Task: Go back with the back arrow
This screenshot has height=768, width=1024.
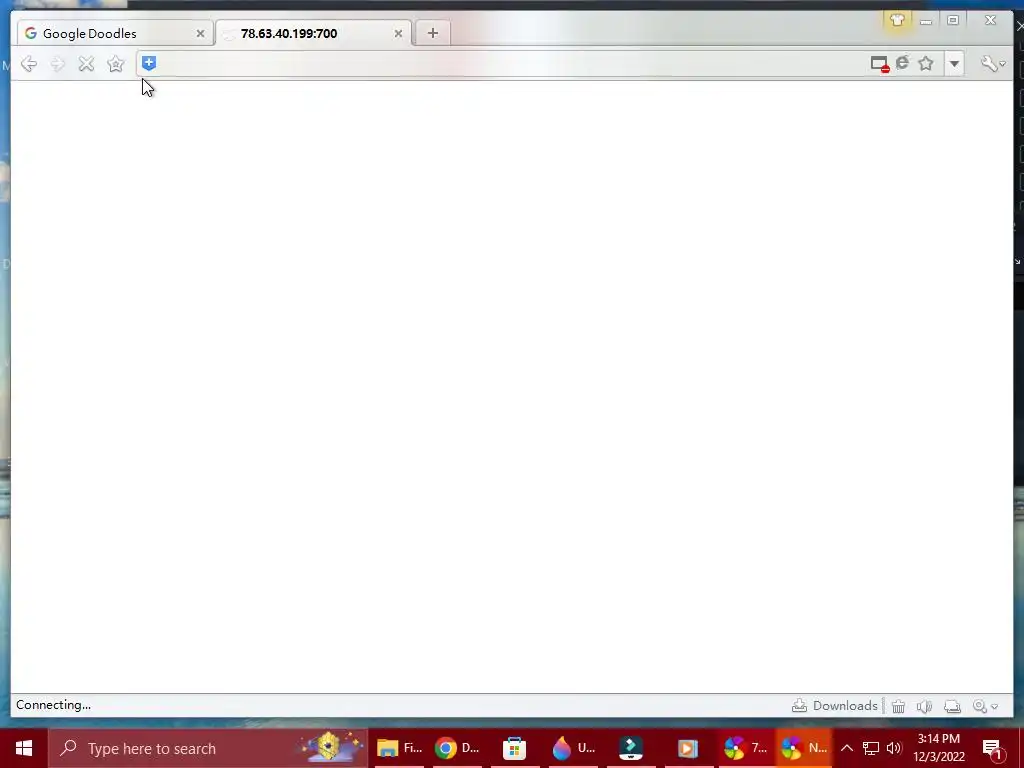Action: (x=29, y=64)
